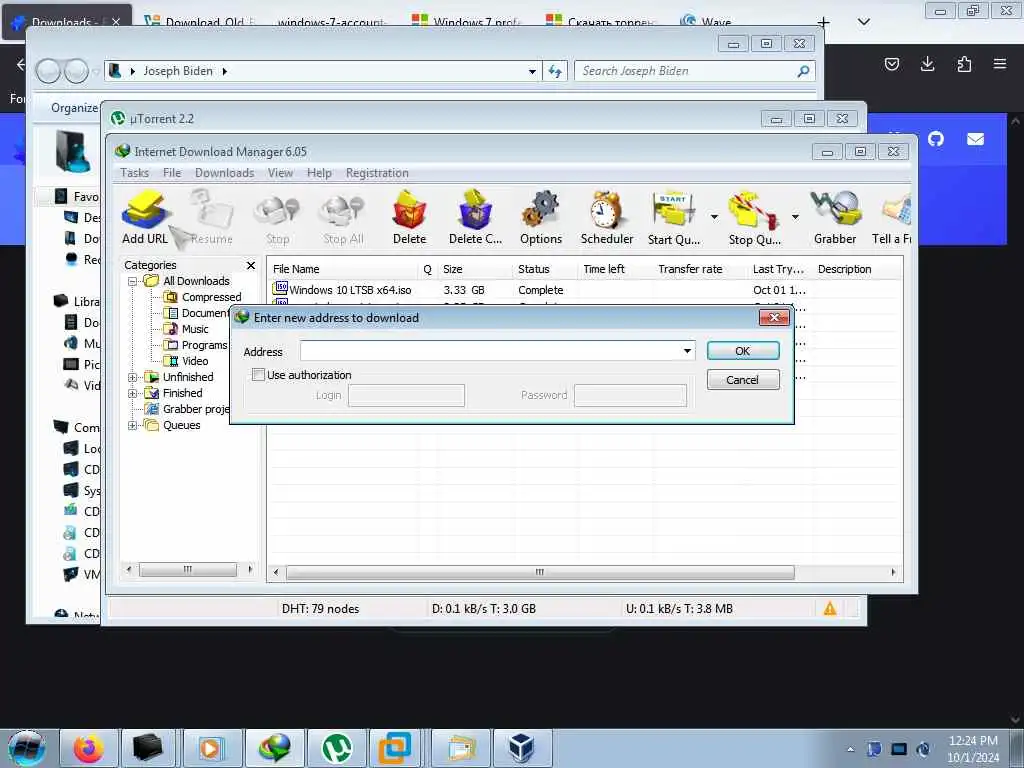Open IDM Options gear icon

(x=541, y=217)
